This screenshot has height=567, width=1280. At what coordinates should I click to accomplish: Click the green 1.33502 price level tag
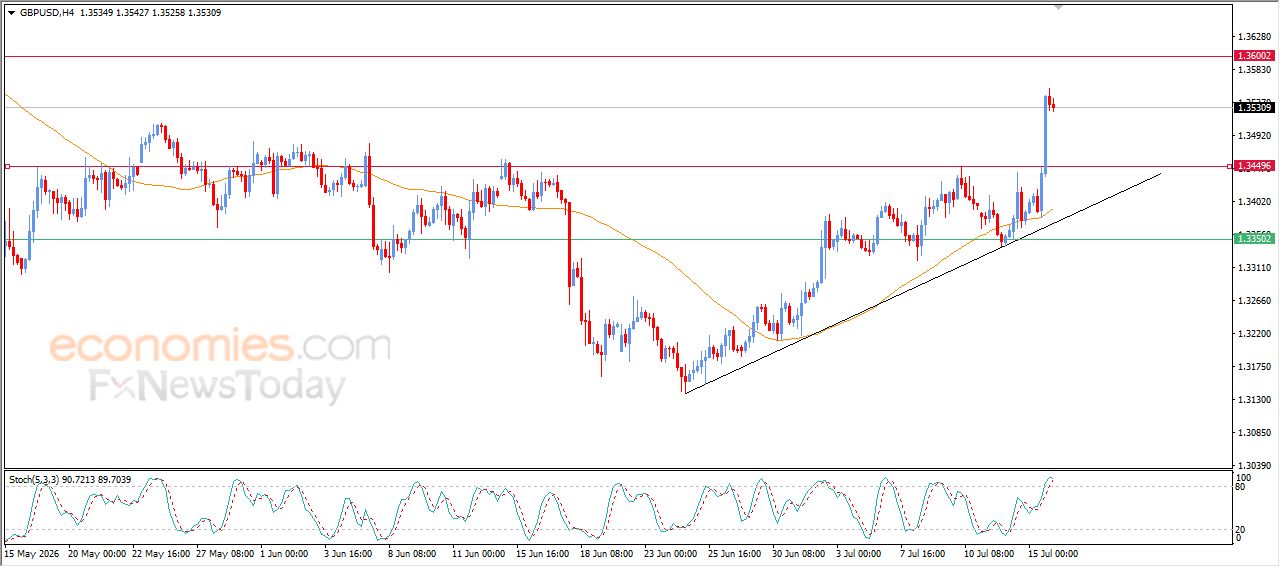1255,239
